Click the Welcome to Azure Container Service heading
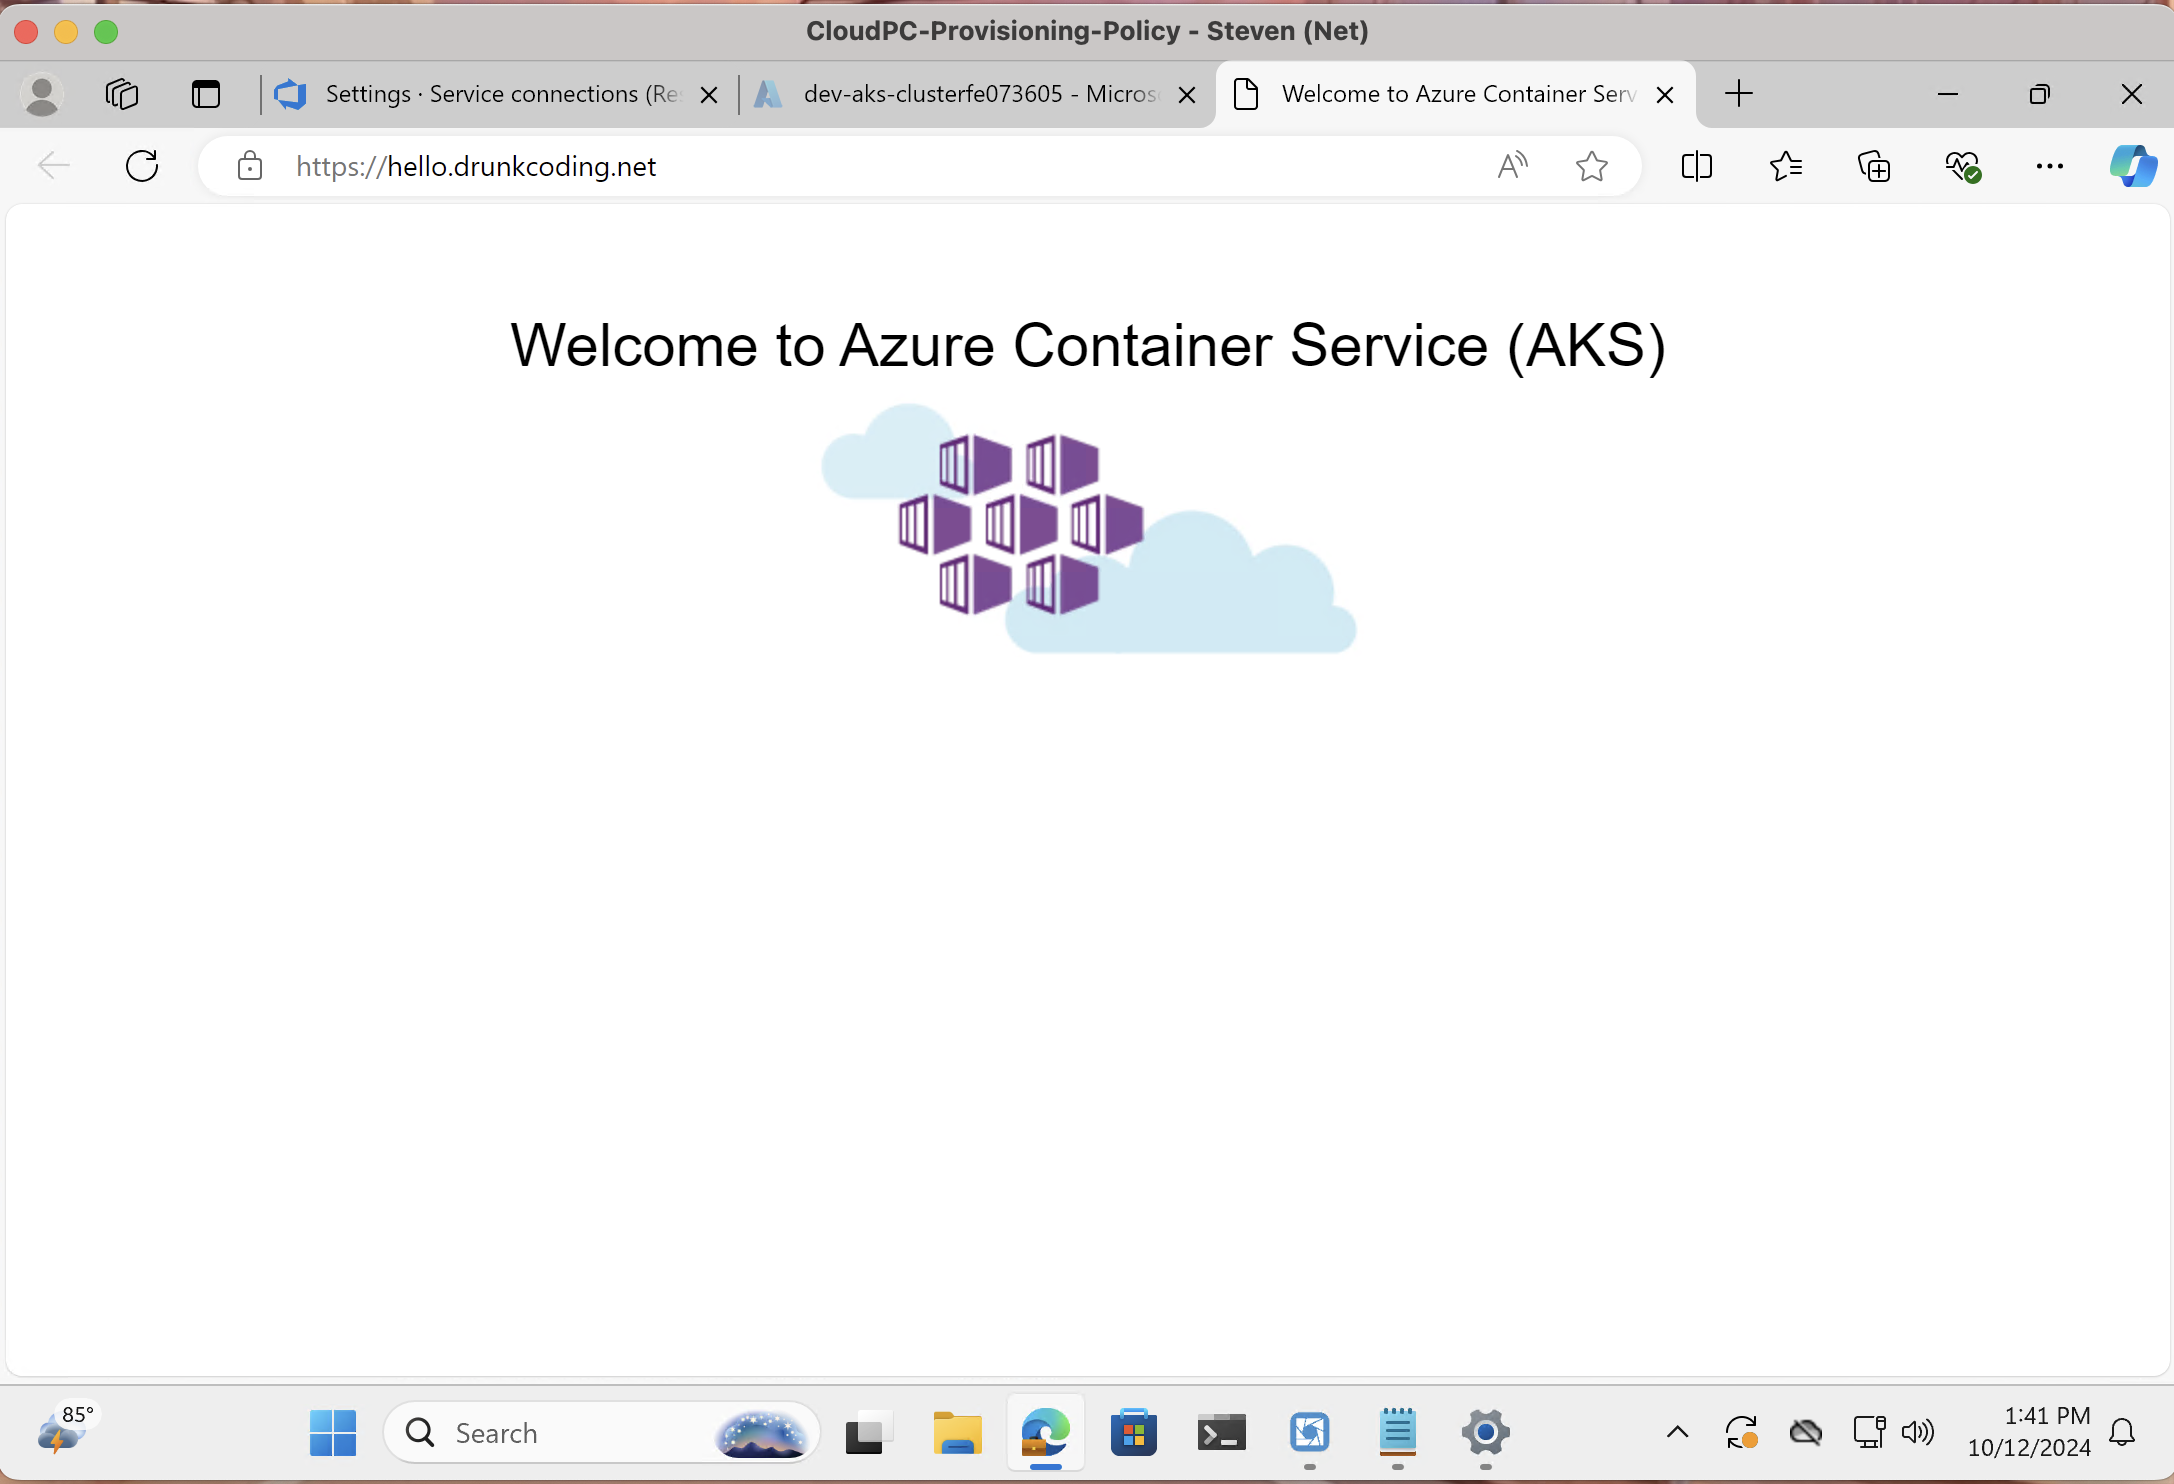The image size is (2174, 1484). tap(1088, 345)
